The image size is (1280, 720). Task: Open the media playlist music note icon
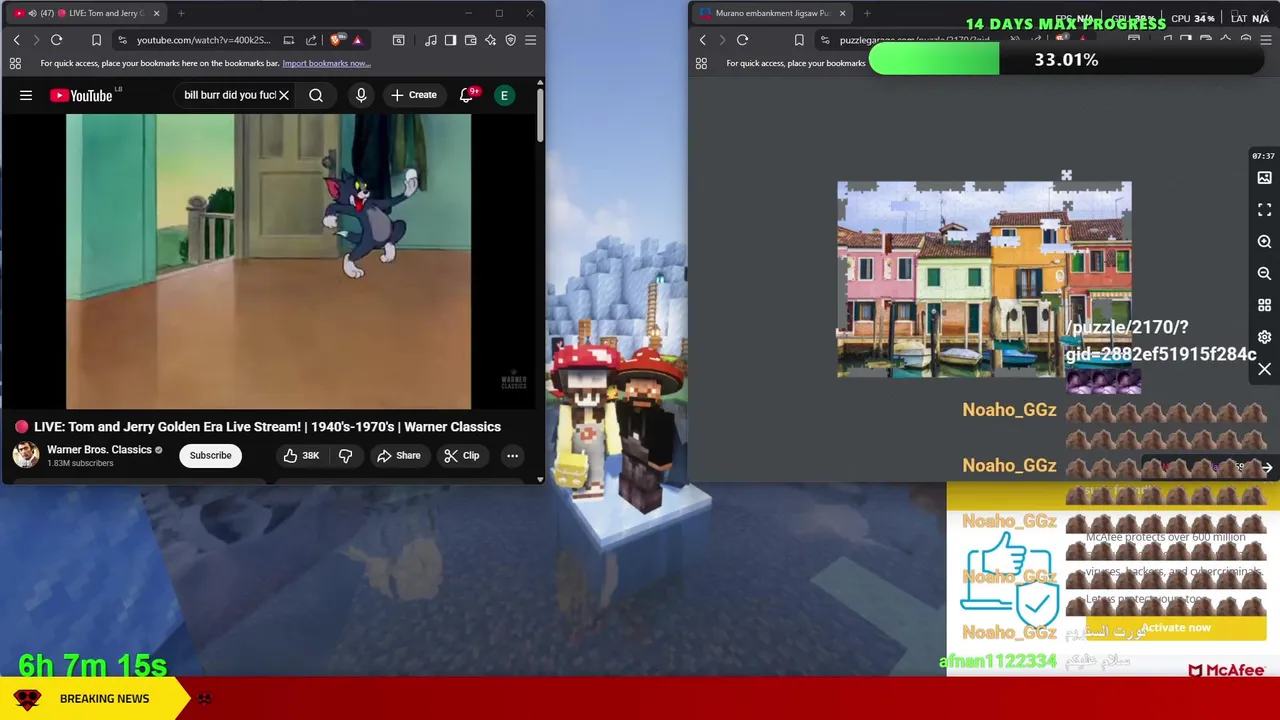430,40
